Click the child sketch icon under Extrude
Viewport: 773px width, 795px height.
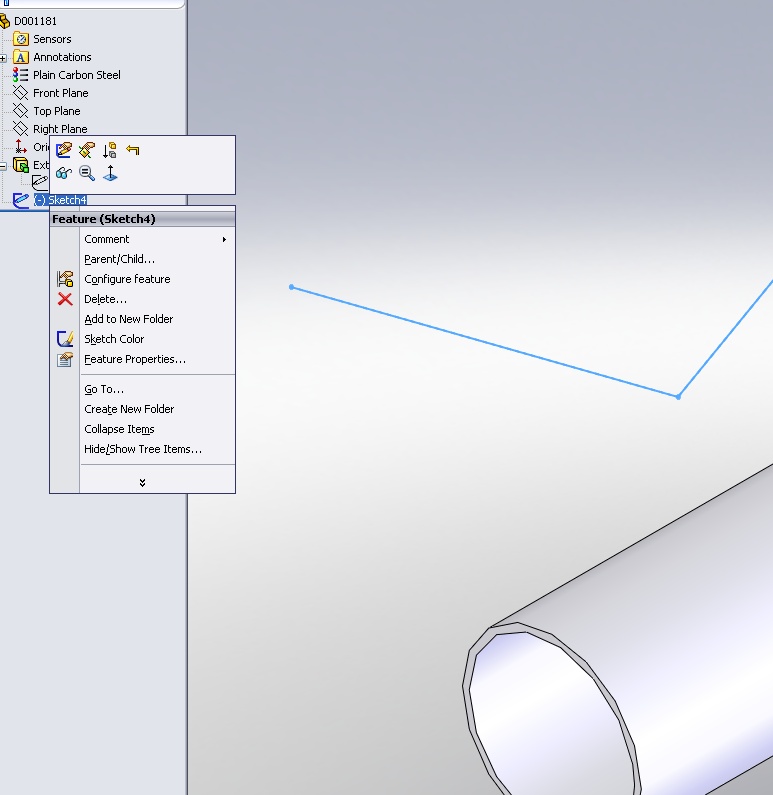40,182
